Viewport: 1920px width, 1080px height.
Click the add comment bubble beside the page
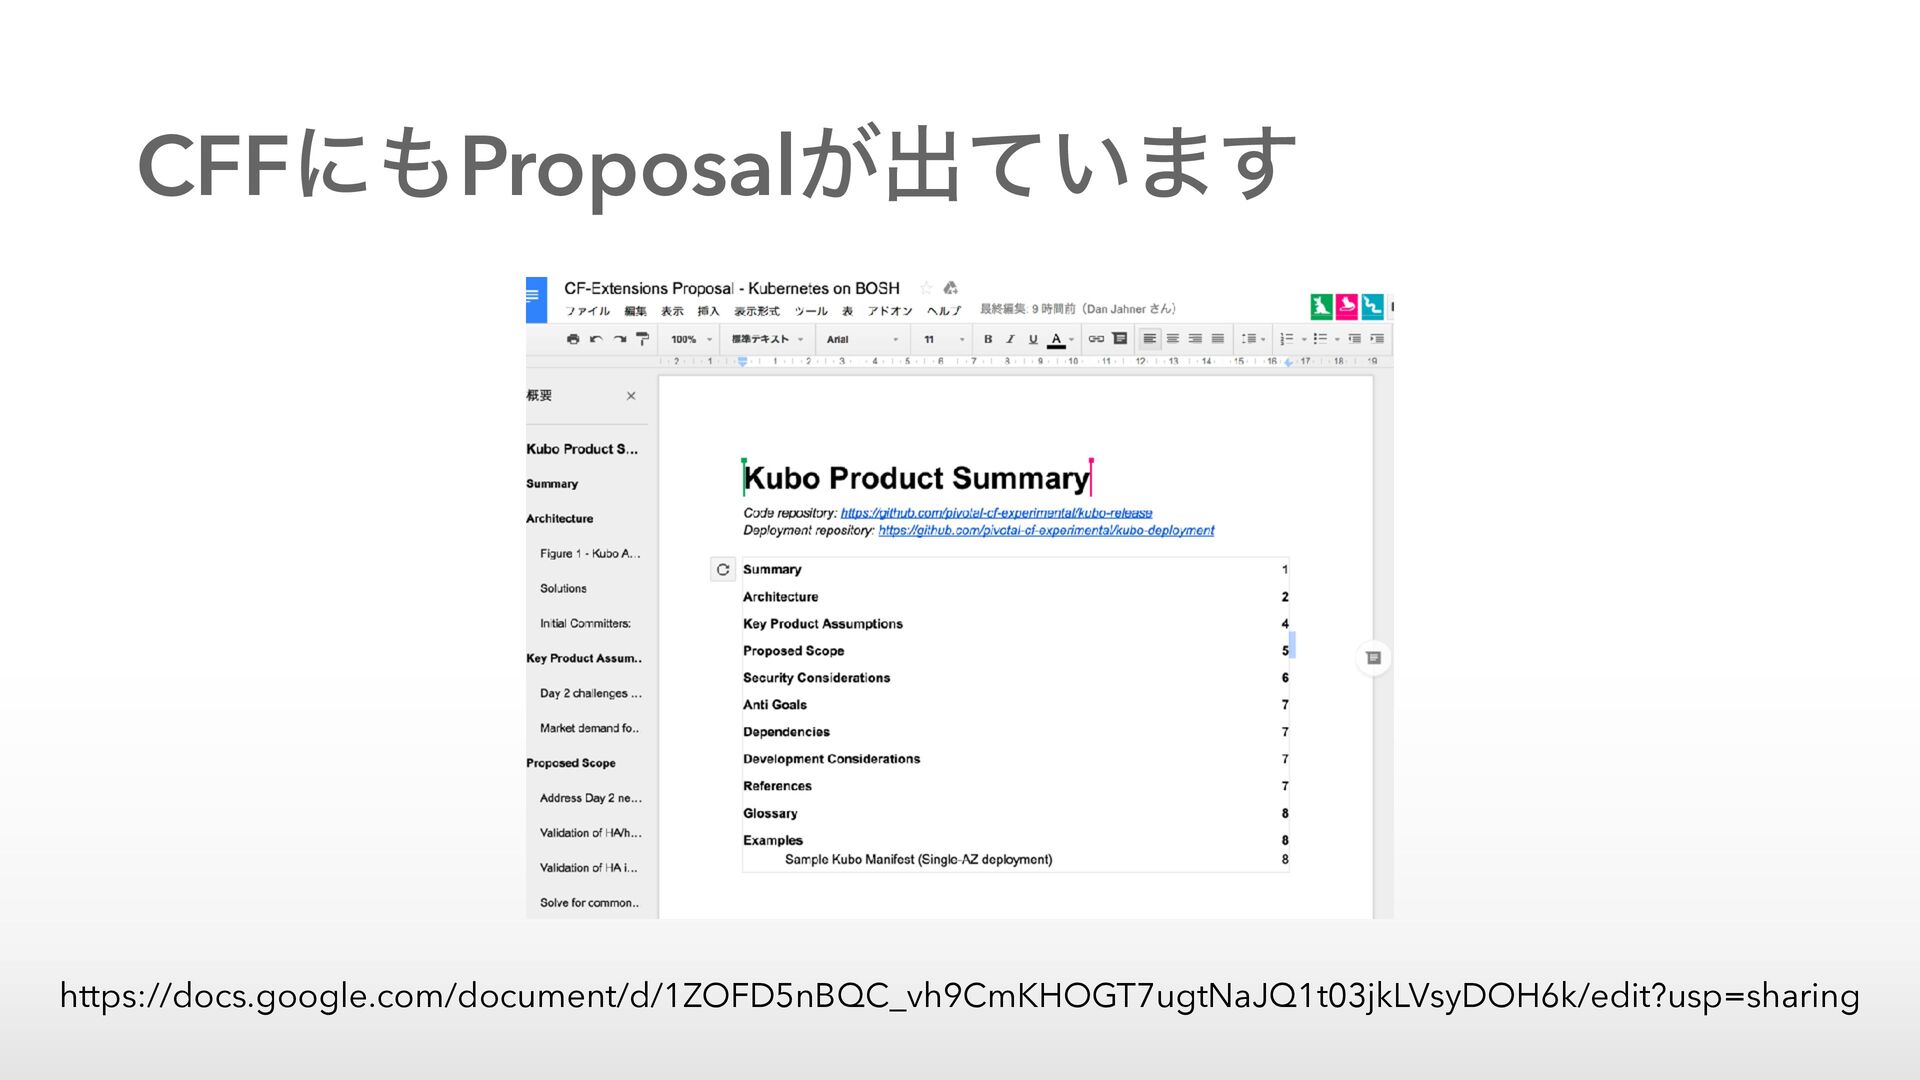pyautogui.click(x=1373, y=658)
